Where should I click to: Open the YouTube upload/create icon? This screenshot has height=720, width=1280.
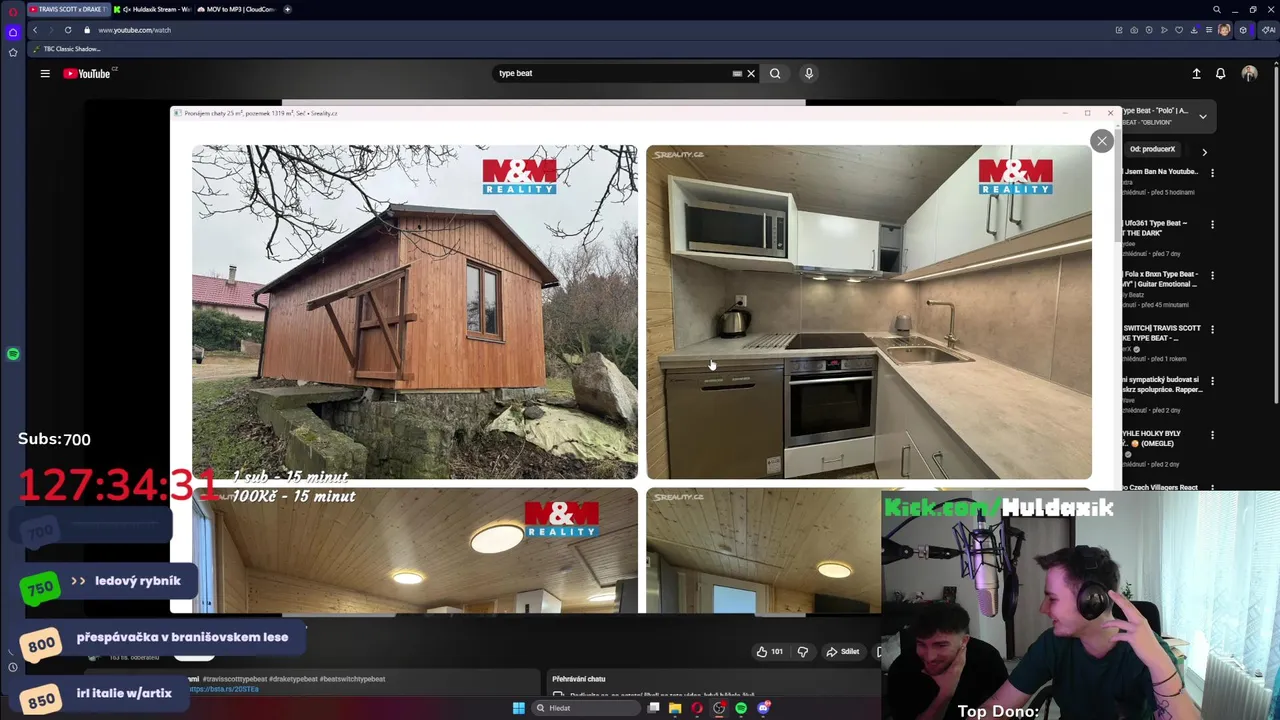tap(1196, 73)
